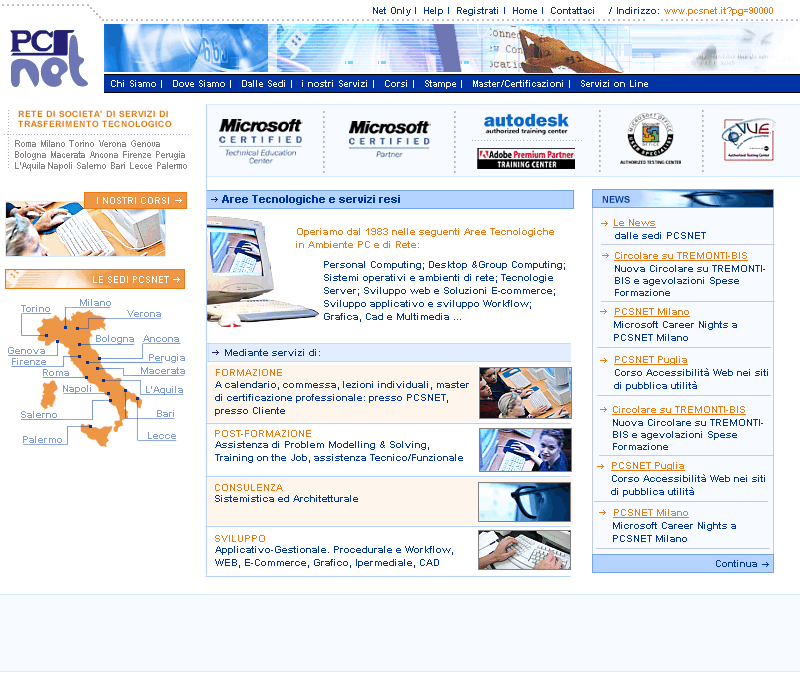Select Perugia office link
This screenshot has width=800, height=687.
point(167,358)
